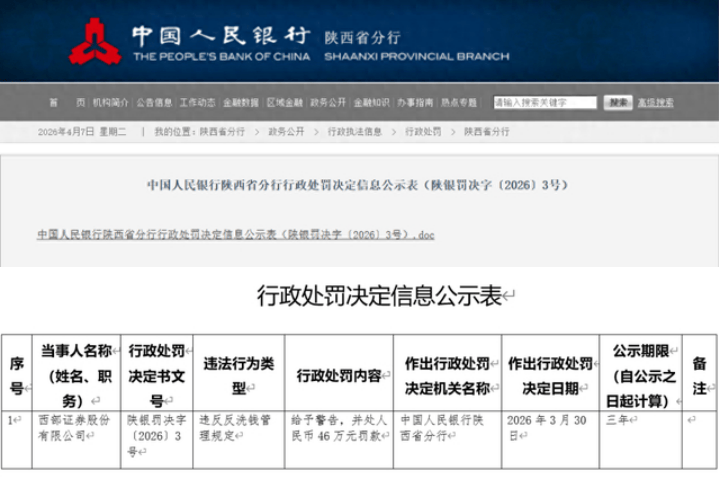Open the 工作动态 menu item
Image resolution: width=719 pixels, height=482 pixels.
tap(197, 103)
